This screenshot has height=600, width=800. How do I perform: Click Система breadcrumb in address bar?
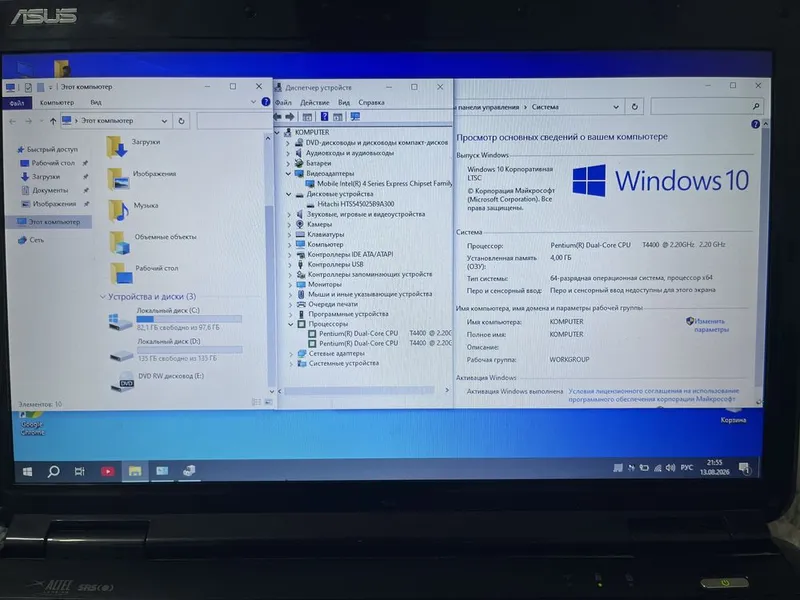(x=545, y=107)
